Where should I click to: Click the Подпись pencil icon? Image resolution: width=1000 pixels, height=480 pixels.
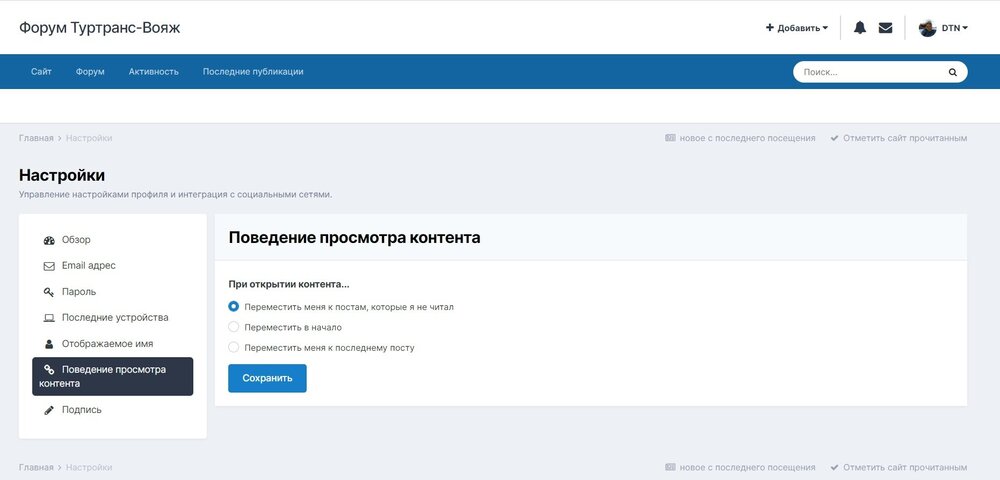[49, 411]
